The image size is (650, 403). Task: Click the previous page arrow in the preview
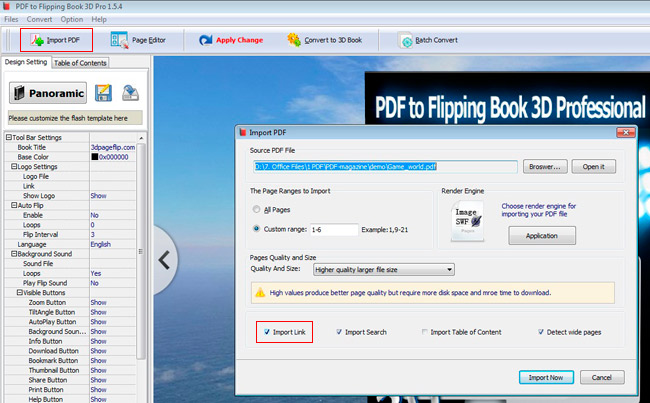pos(164,260)
